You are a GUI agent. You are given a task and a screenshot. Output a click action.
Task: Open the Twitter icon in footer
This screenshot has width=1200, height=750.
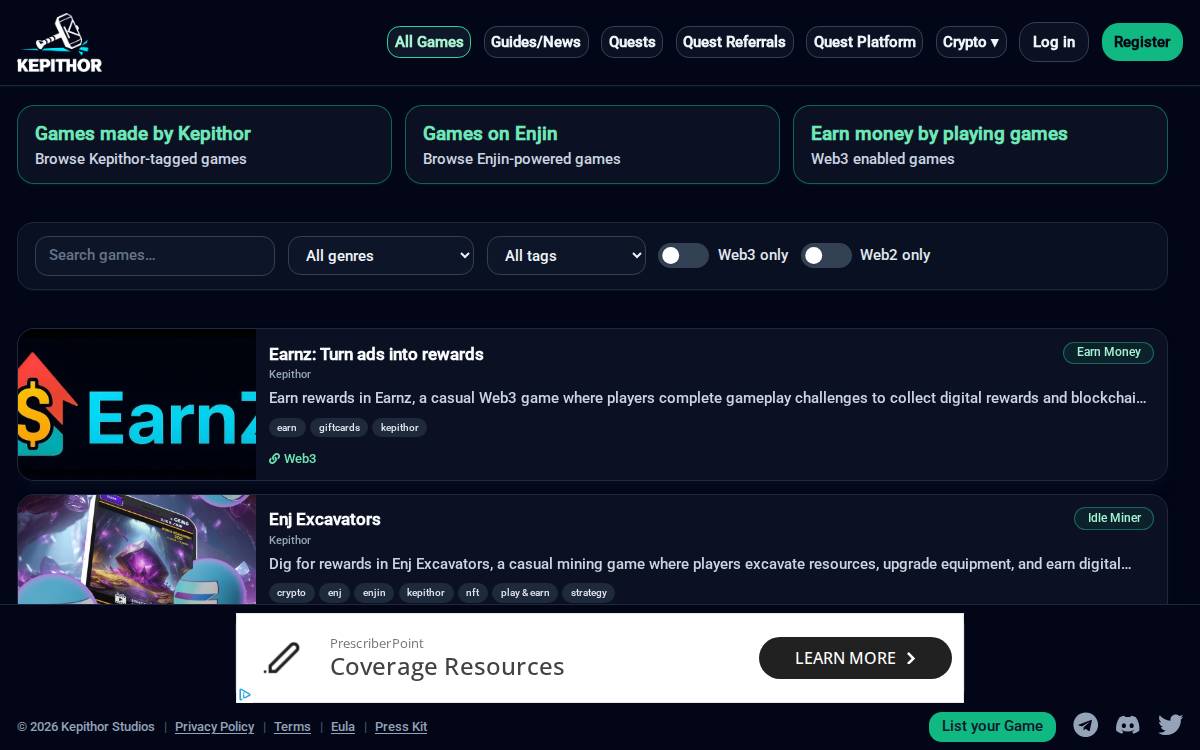coord(1170,725)
